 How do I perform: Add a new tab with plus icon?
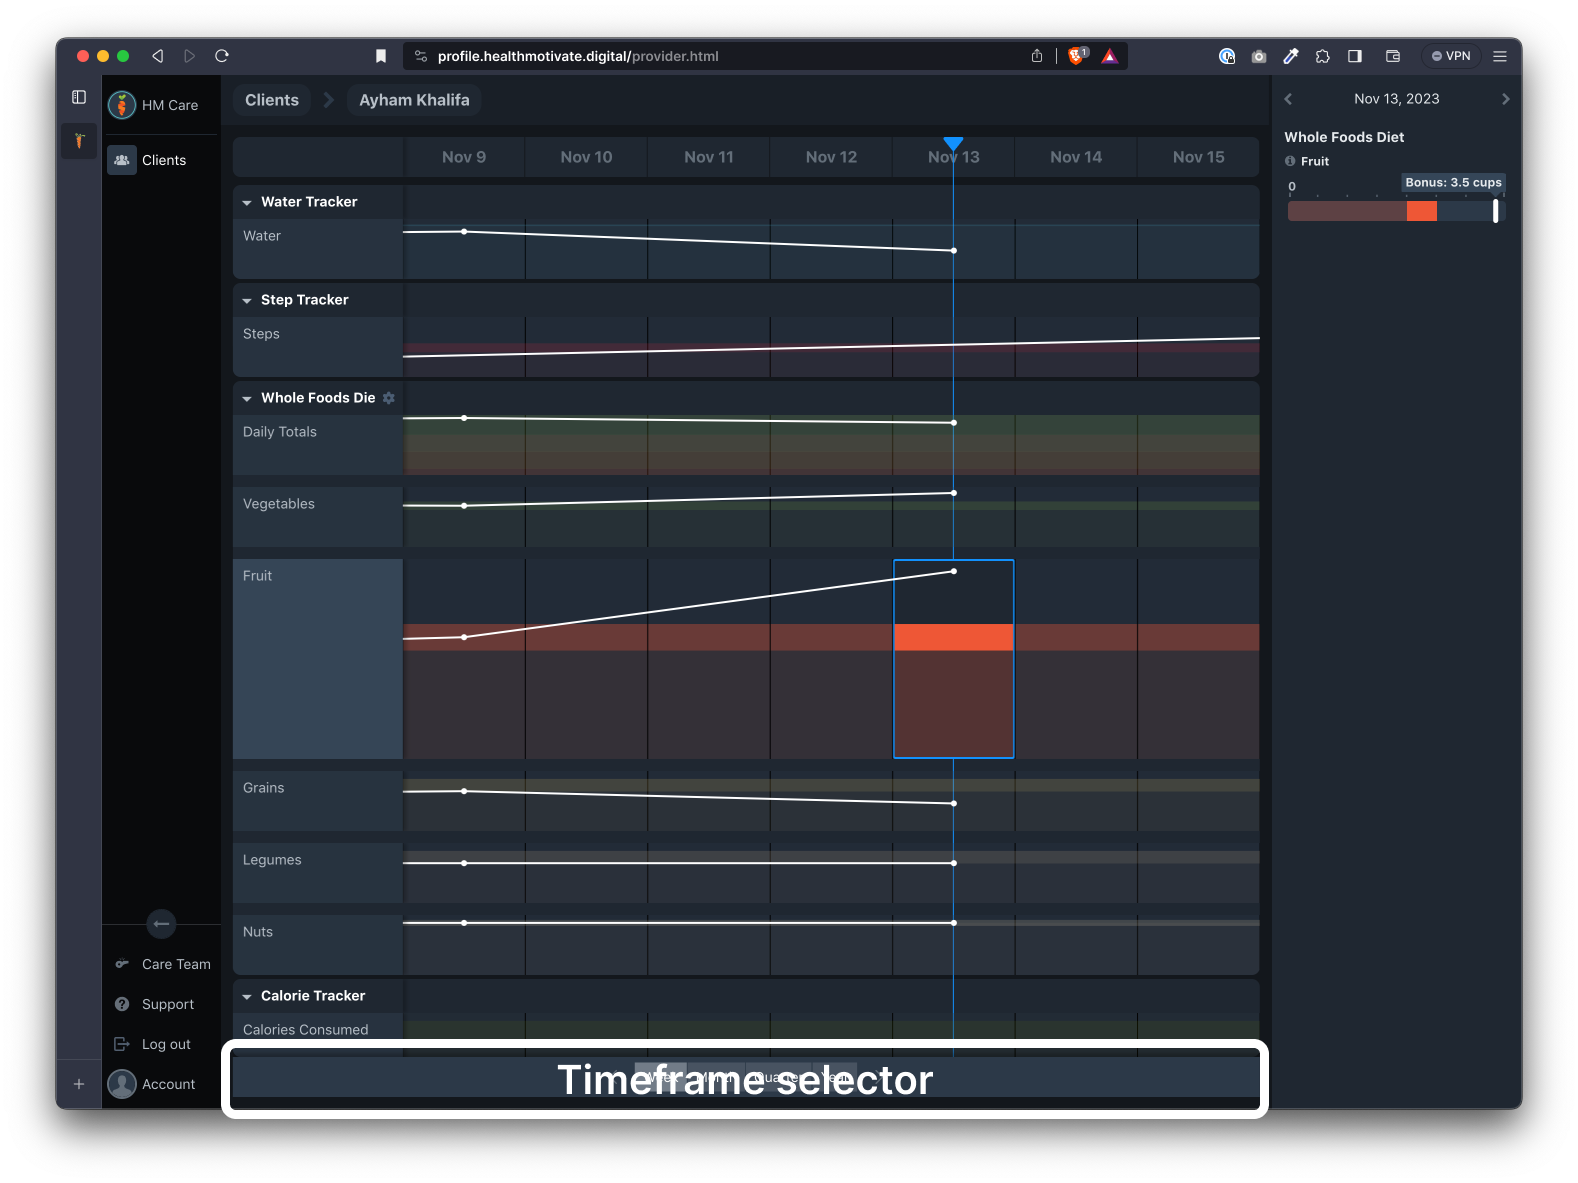[x=79, y=1084]
